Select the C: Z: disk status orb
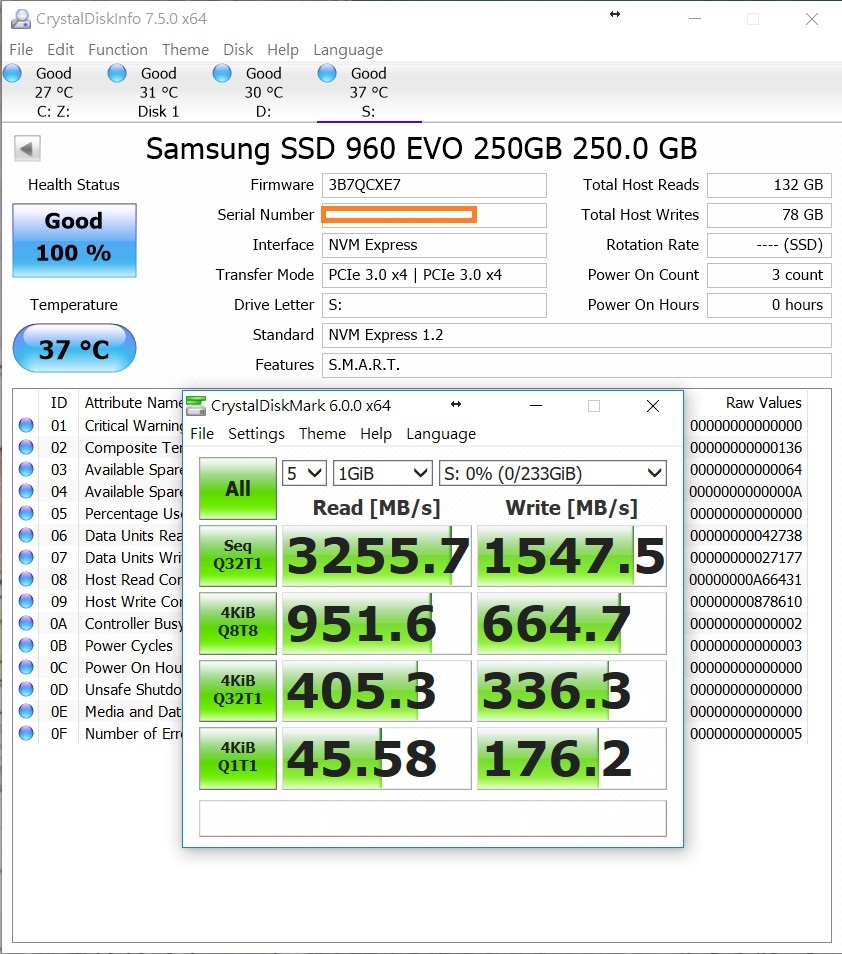 [x=12, y=74]
